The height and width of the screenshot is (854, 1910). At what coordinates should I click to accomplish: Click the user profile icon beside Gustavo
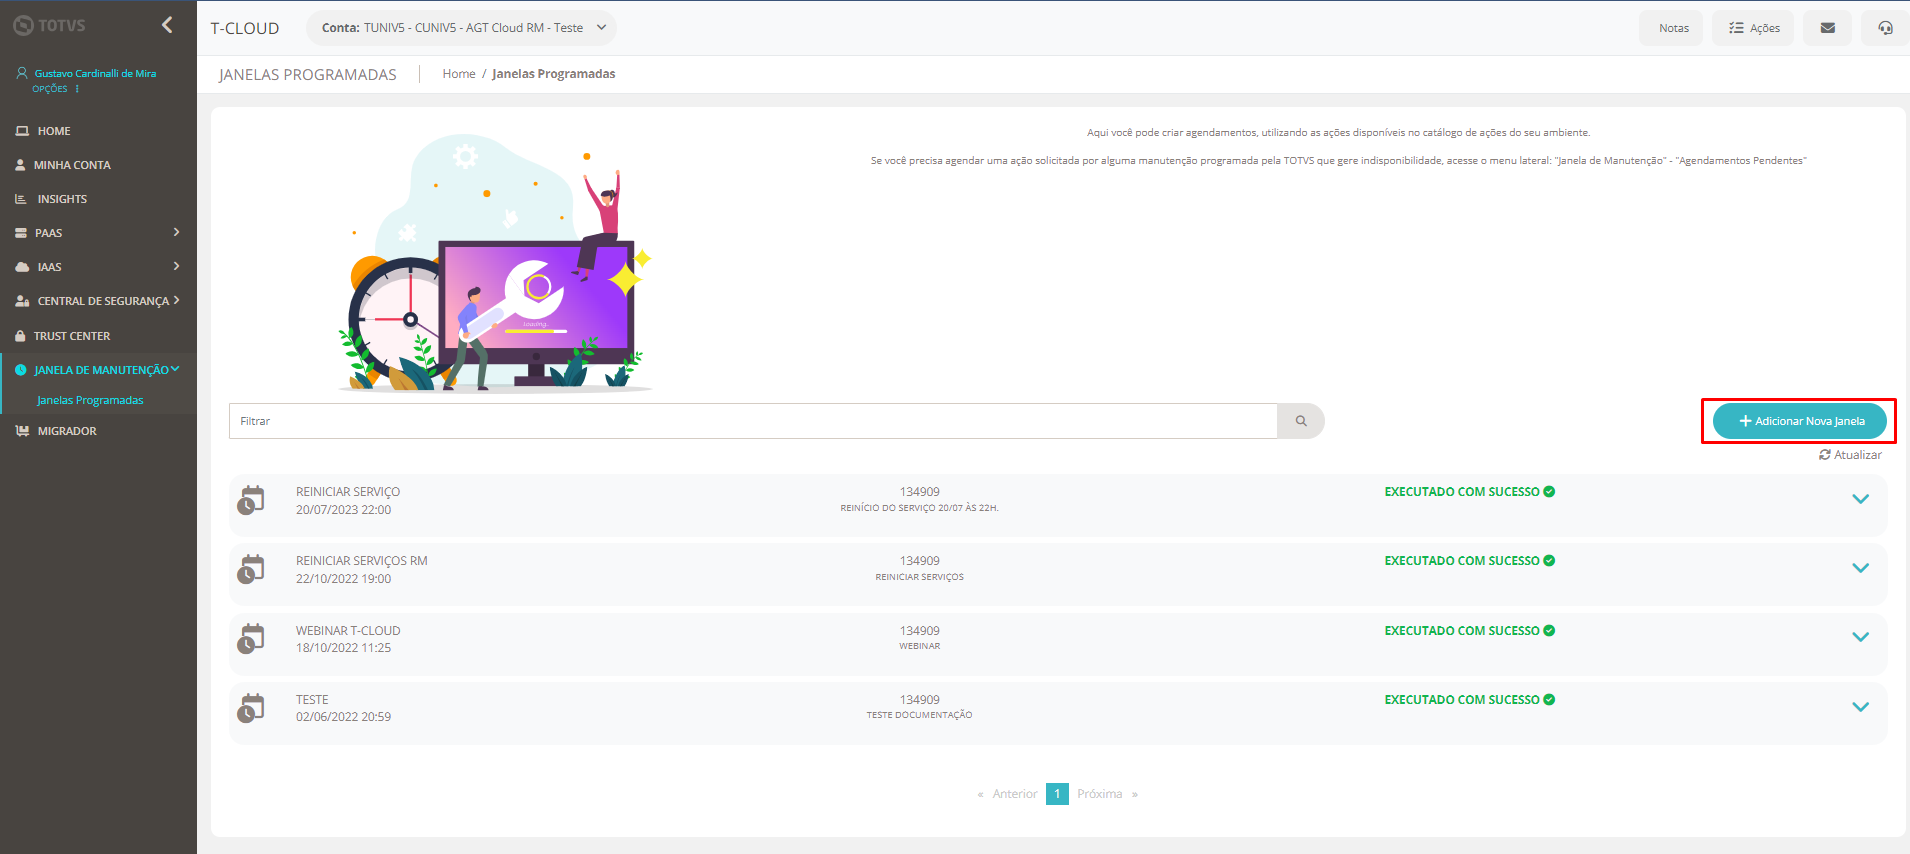[x=22, y=73]
